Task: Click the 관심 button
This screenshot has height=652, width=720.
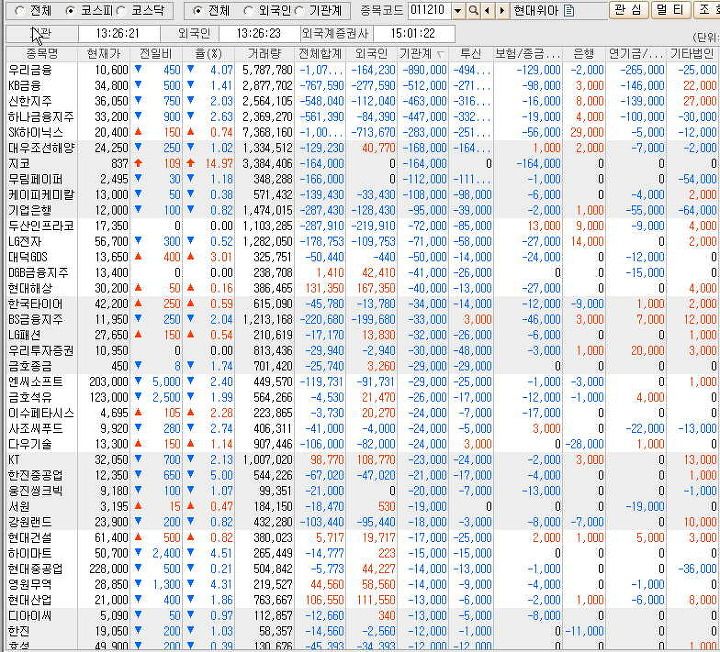Action: point(629,10)
